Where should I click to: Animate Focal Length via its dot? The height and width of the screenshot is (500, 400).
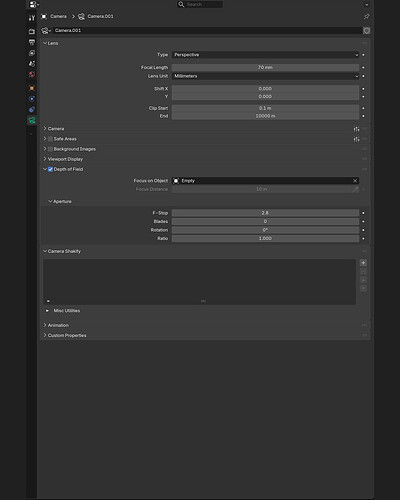click(x=363, y=68)
